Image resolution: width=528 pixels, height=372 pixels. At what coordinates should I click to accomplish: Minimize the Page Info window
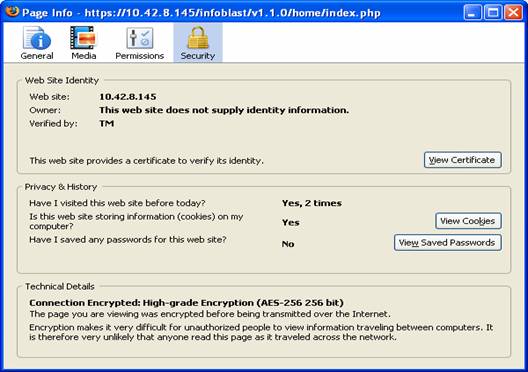472,13
